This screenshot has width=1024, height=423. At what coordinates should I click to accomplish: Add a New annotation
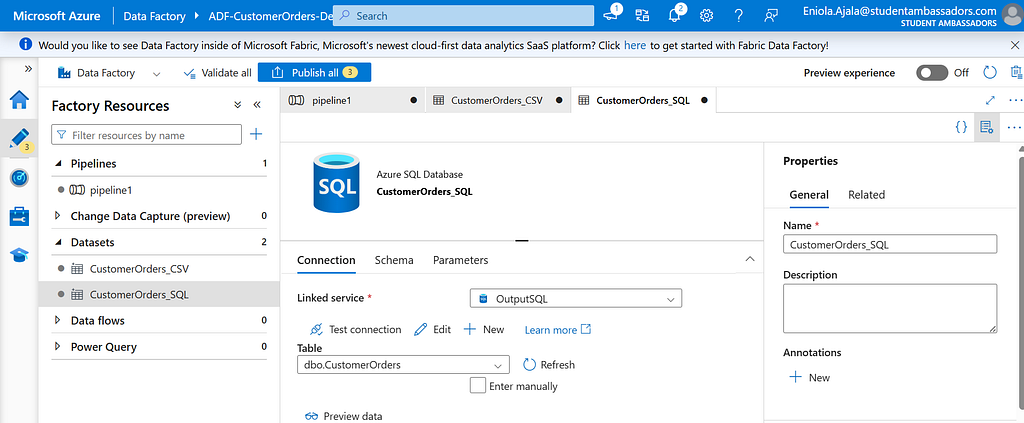click(809, 377)
